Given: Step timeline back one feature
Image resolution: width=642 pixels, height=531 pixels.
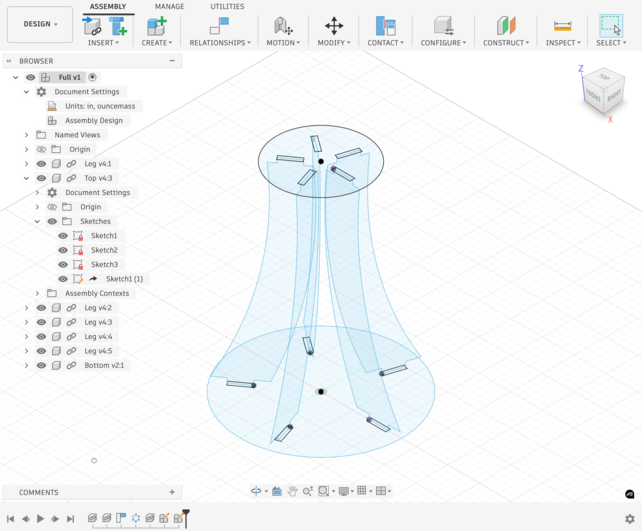Looking at the screenshot, I should tap(25, 519).
